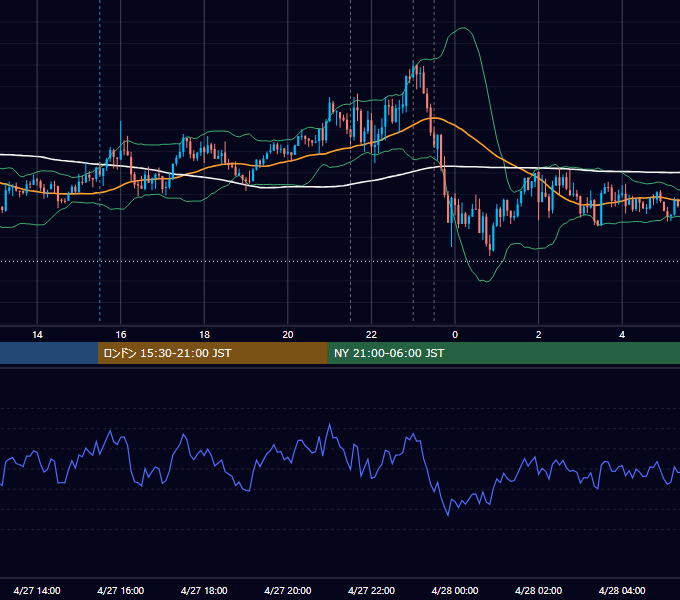This screenshot has width=680, height=600.
Task: Click the 4/28 04:00 time label
Action: click(x=622, y=590)
